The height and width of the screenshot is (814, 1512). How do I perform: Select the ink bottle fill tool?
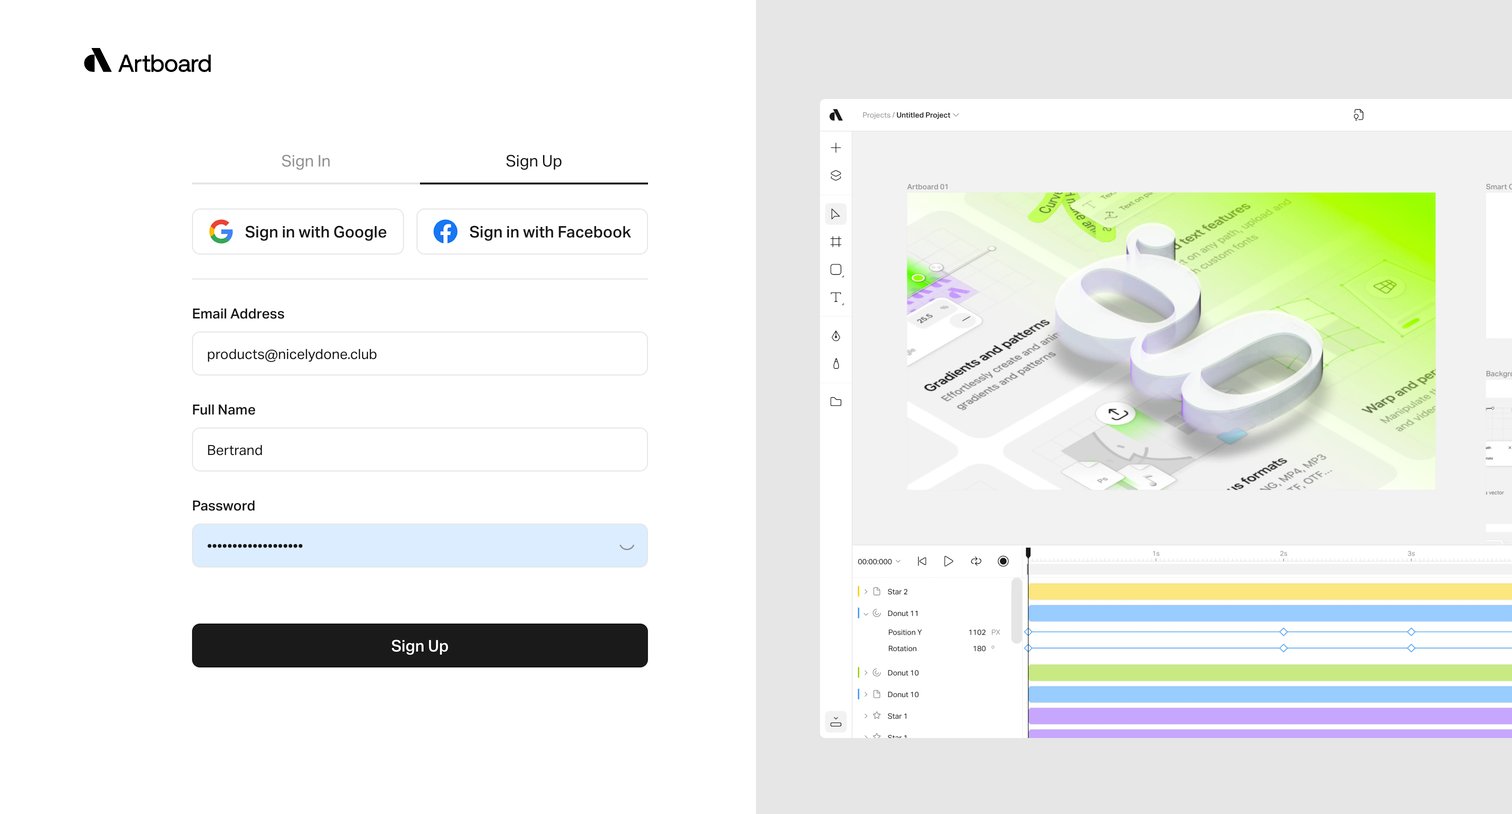(836, 364)
